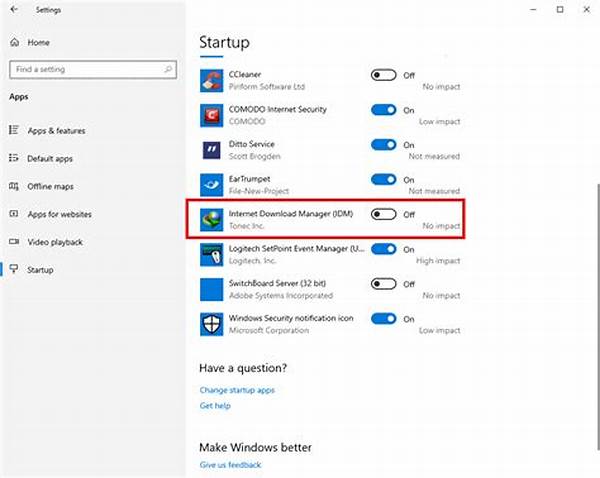Click the SwitchBoard Server blue icon

coord(212,289)
